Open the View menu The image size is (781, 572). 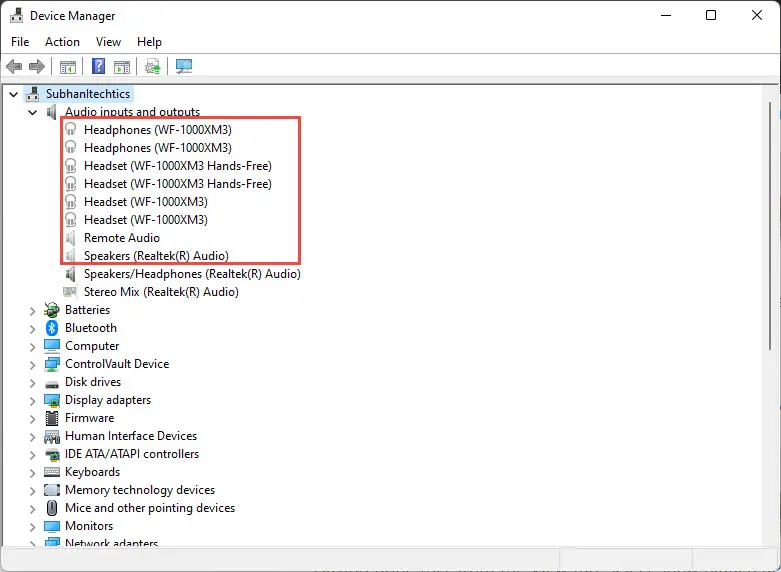(x=108, y=42)
